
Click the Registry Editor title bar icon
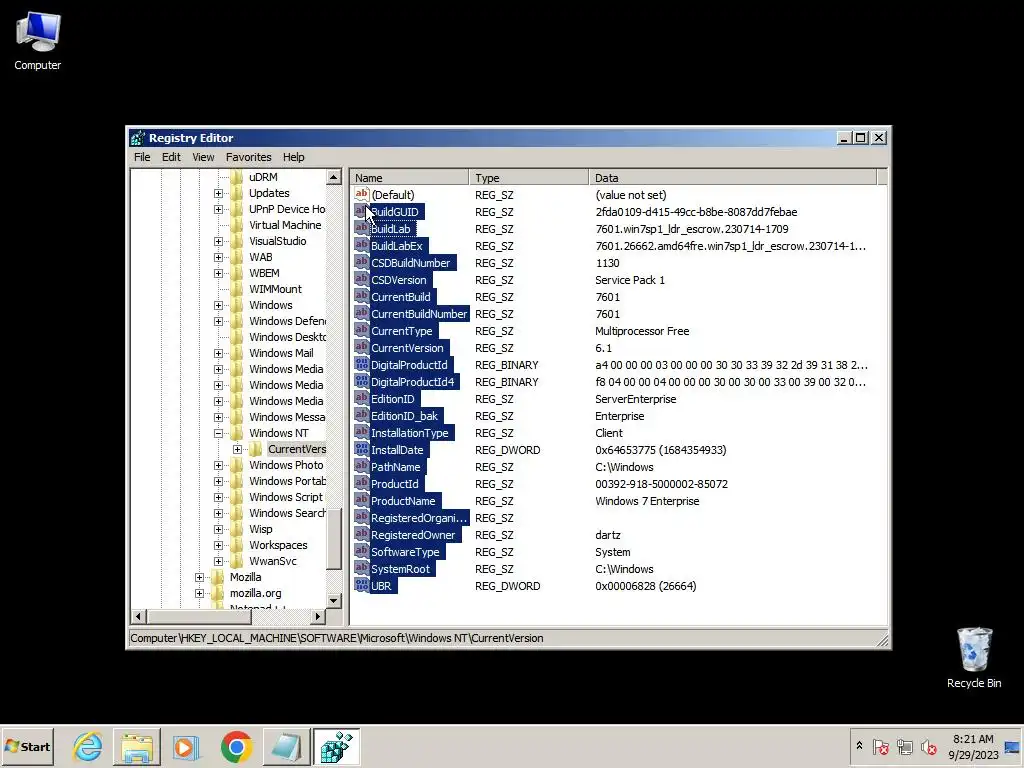(x=137, y=138)
